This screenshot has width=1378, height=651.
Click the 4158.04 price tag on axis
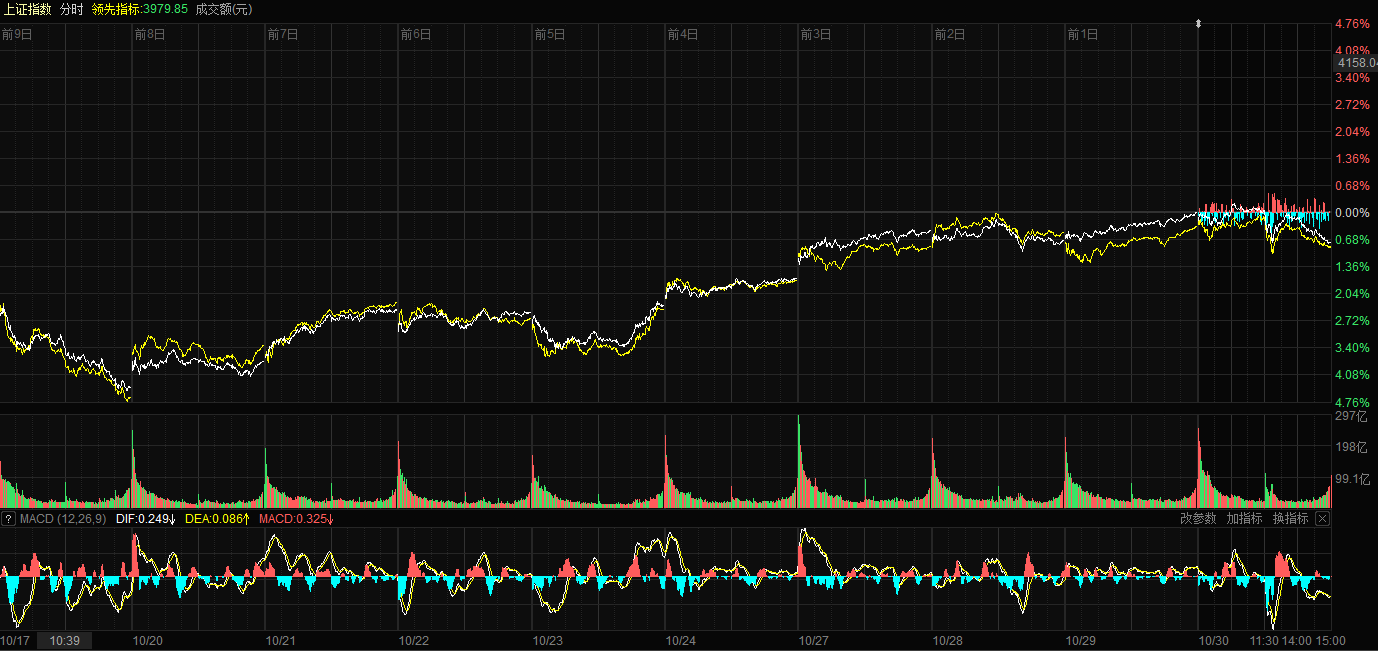point(1357,63)
